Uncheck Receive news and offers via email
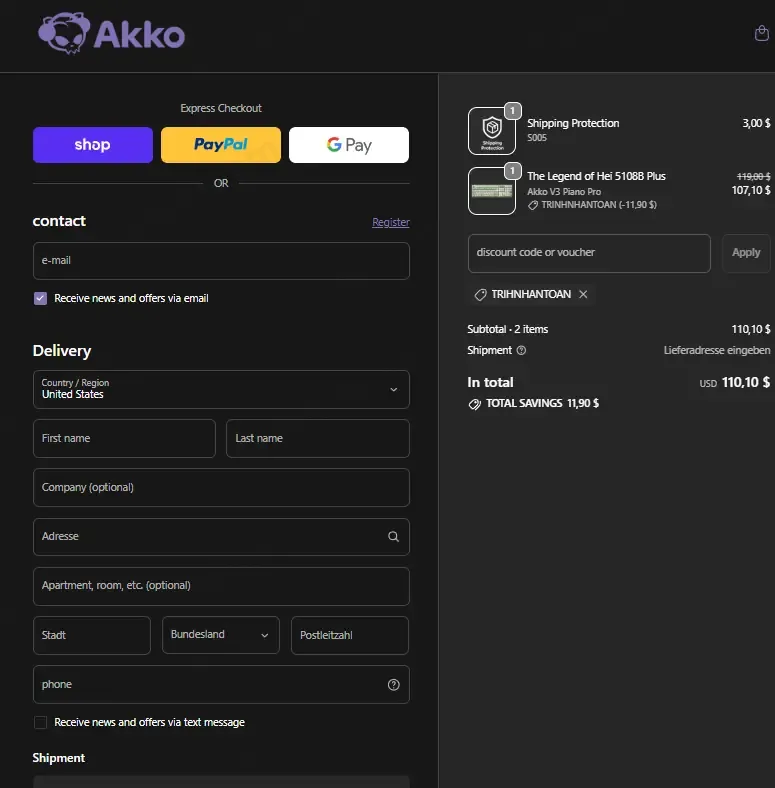Screen dimensions: 775x788 40,299
